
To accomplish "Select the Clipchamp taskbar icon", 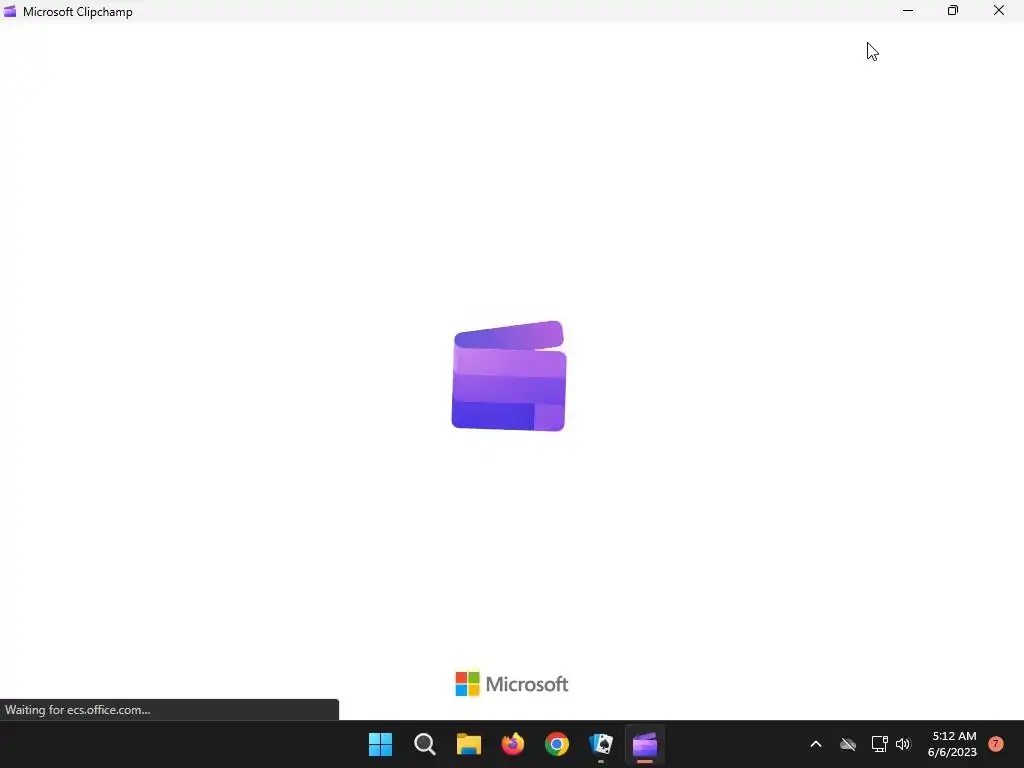I will tap(645, 744).
